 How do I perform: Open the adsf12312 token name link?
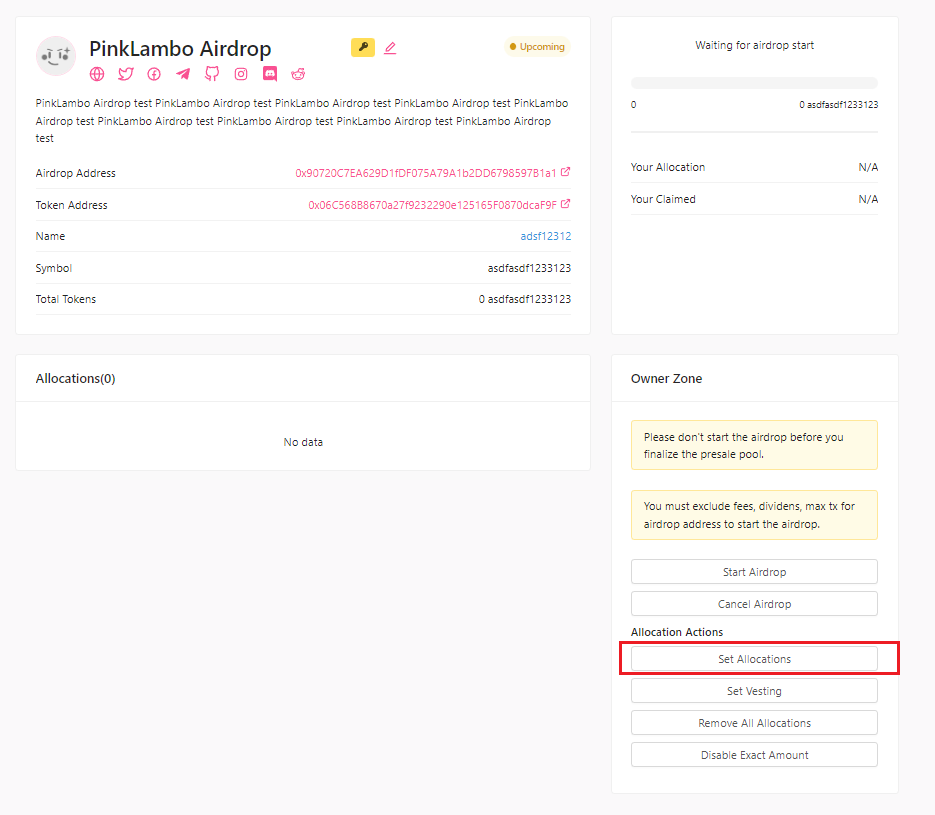(546, 236)
